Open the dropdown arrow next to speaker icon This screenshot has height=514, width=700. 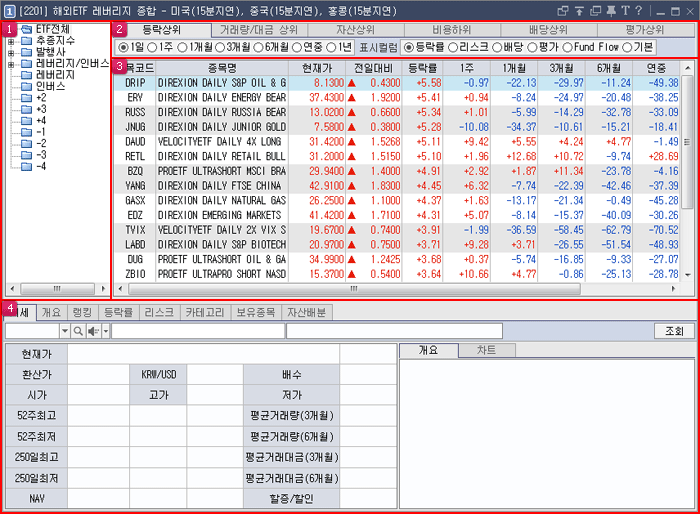(106, 331)
